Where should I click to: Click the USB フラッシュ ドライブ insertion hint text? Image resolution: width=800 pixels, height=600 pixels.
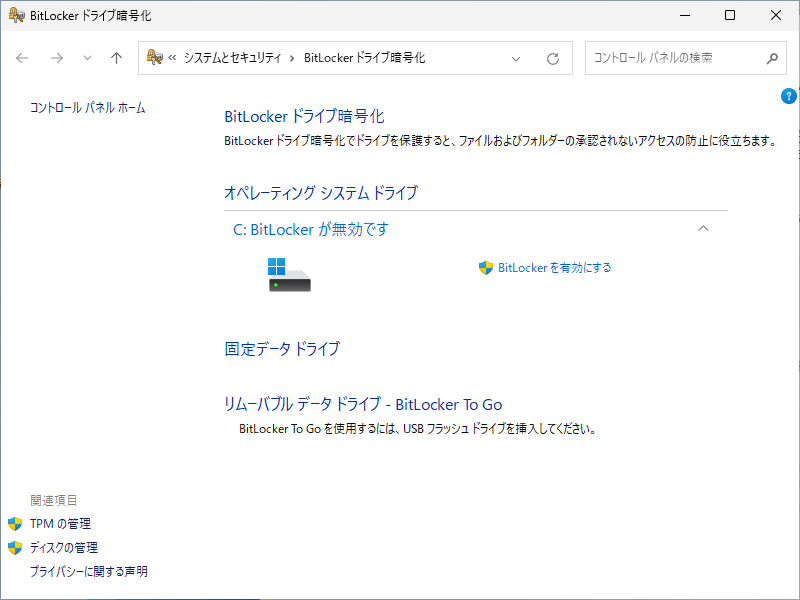coord(418,429)
